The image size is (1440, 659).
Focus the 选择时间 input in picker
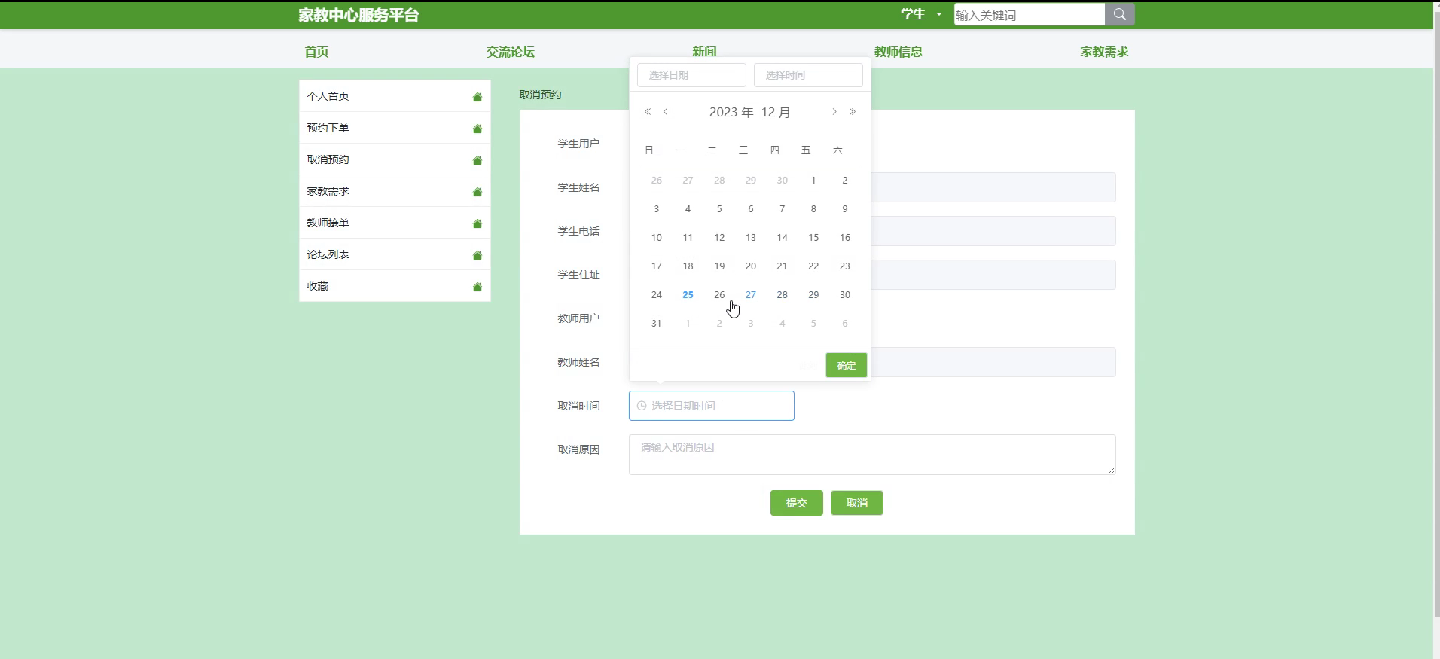coord(808,75)
